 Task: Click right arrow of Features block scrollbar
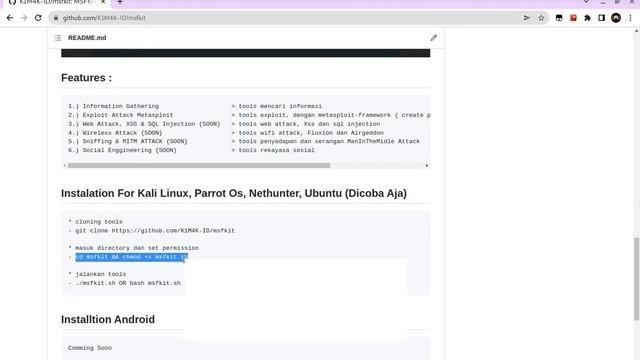(427, 165)
